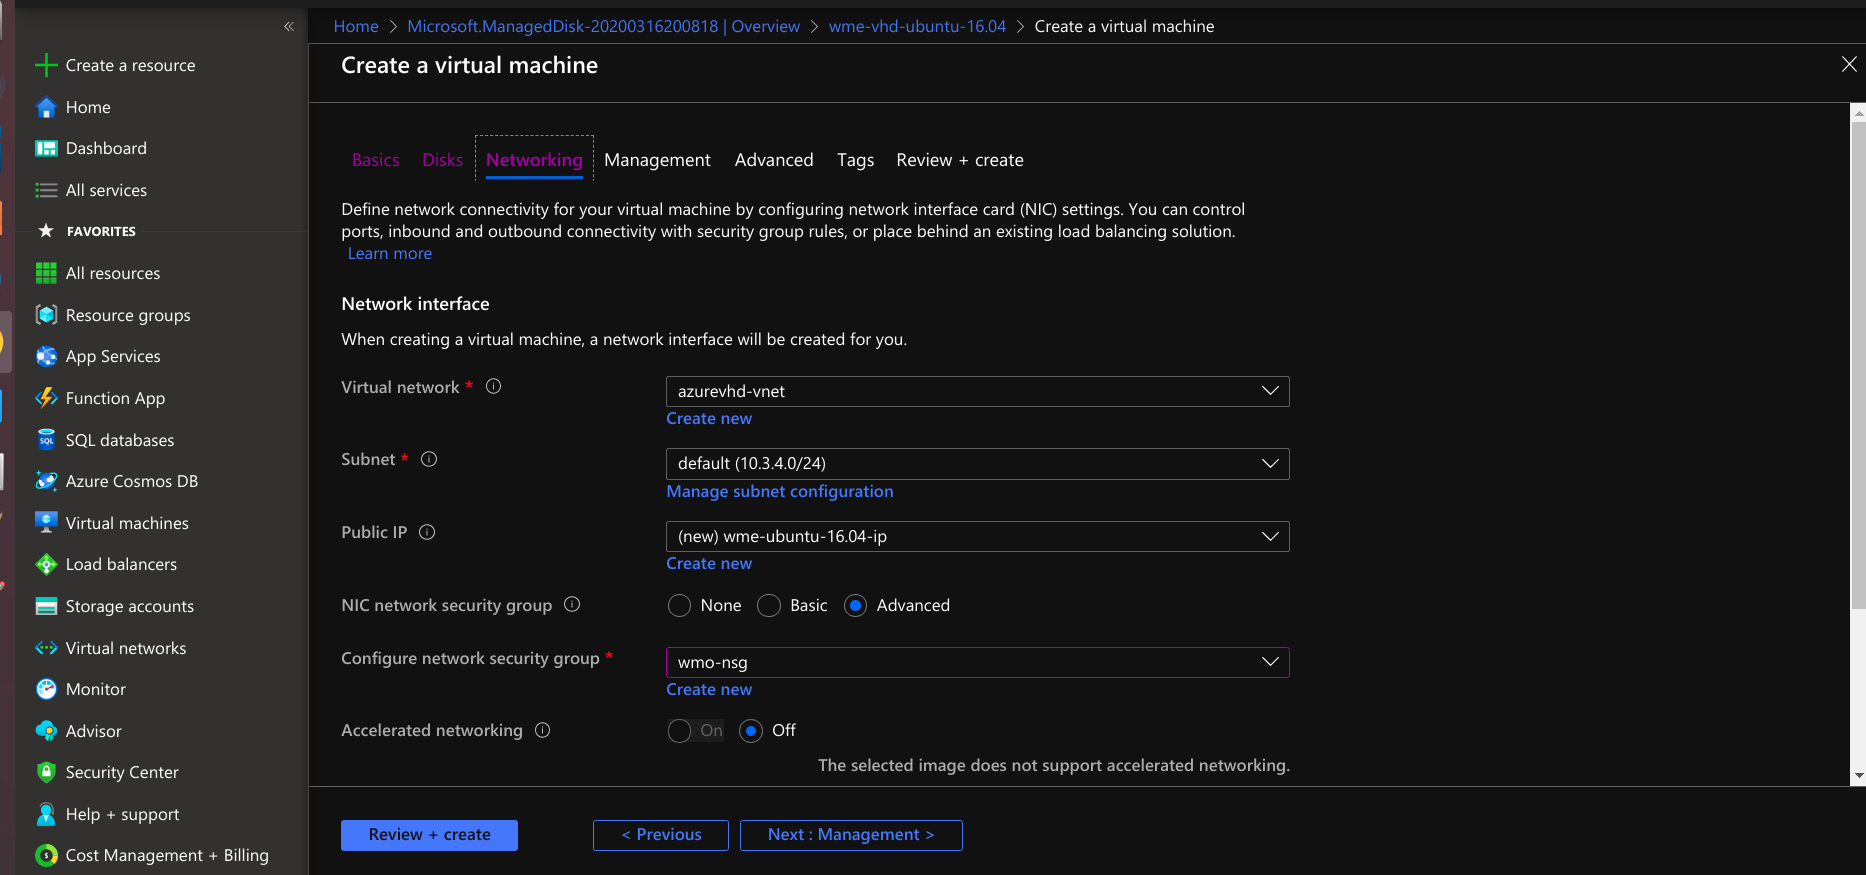
Task: Open the Dashboard icon in sidebar
Action: pos(46,149)
